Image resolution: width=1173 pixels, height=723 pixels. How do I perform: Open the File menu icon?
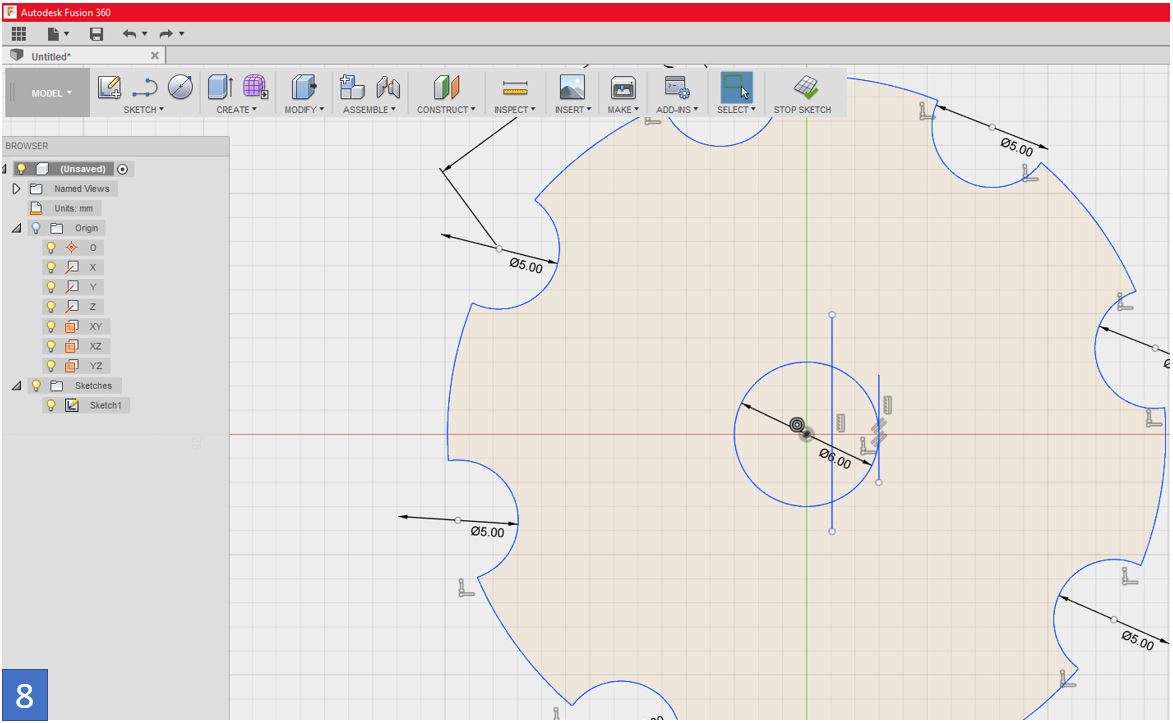[x=53, y=34]
